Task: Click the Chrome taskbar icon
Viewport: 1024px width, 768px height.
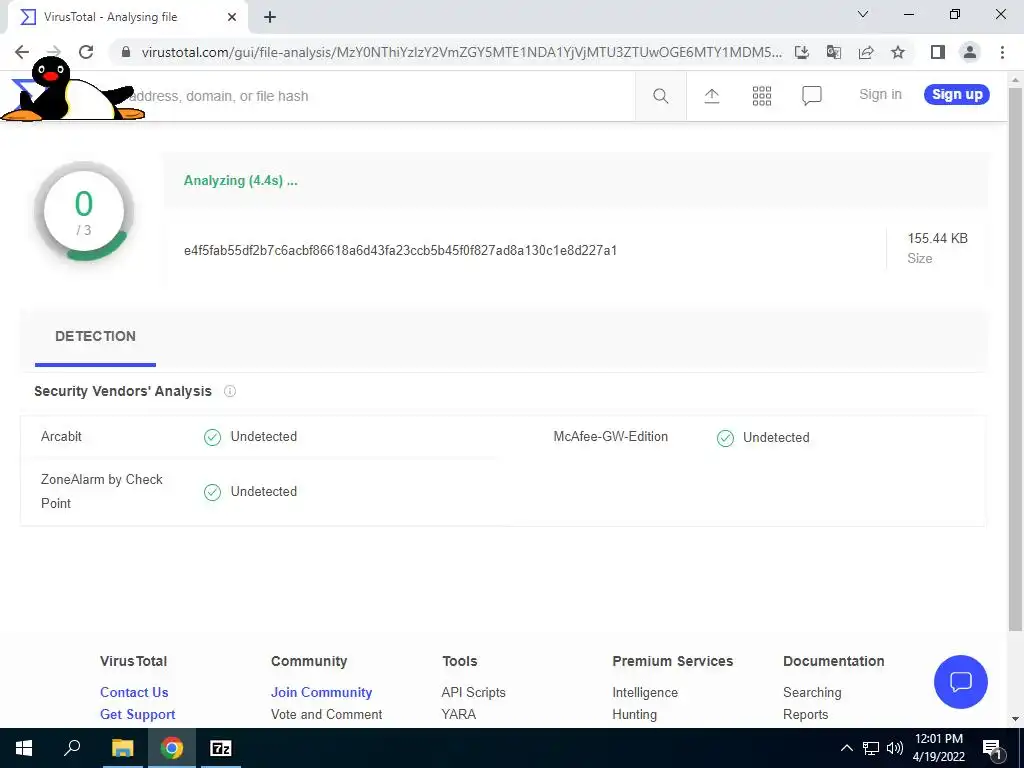Action: point(172,748)
